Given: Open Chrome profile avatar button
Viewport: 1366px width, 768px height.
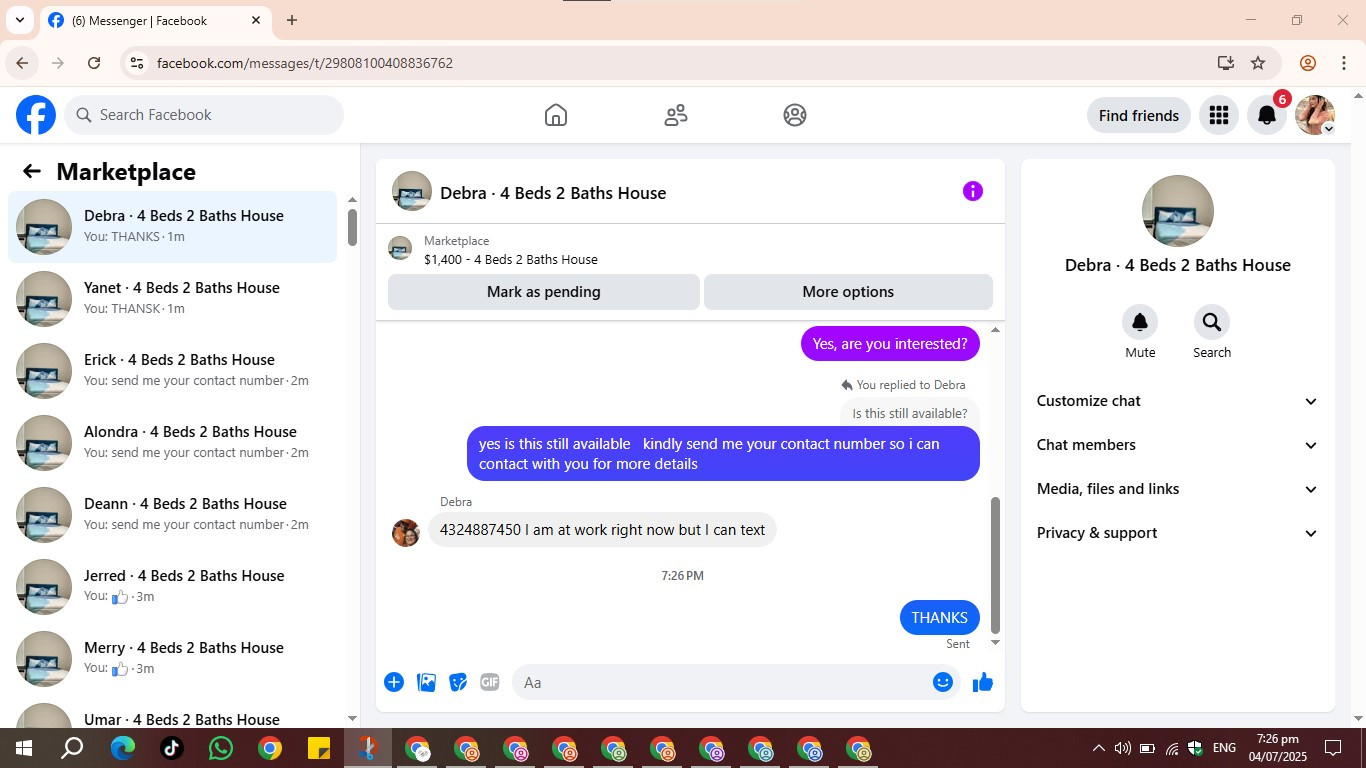Looking at the screenshot, I should (x=1308, y=63).
